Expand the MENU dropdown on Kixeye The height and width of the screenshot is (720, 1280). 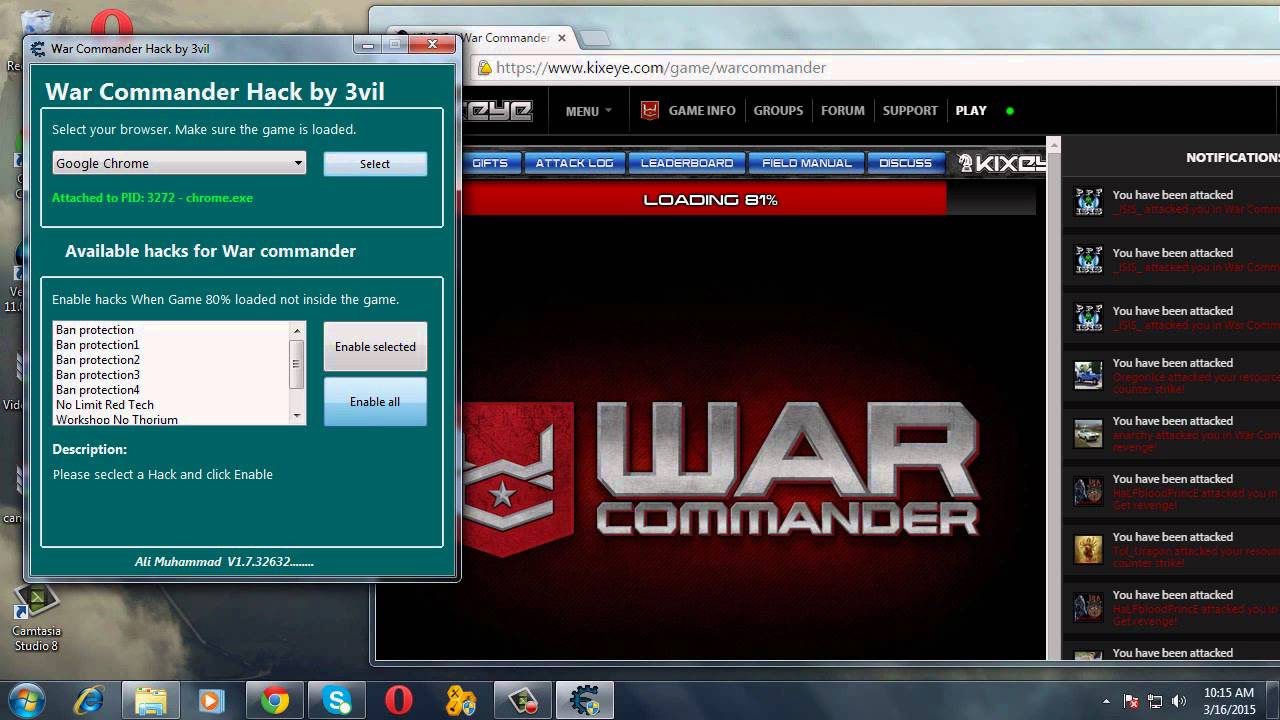pos(588,111)
